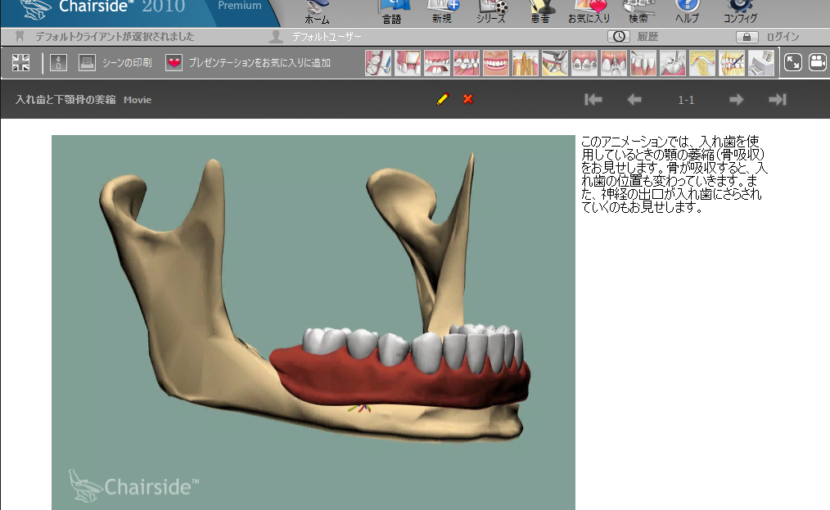830x510 pixels.
Task: Click the yellow pencil edit icon
Action: tap(442, 99)
